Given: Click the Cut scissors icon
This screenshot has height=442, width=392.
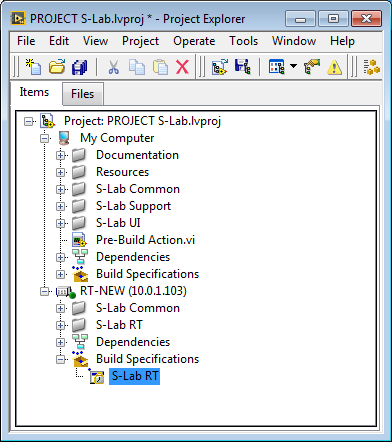Looking at the screenshot, I should (x=113, y=67).
